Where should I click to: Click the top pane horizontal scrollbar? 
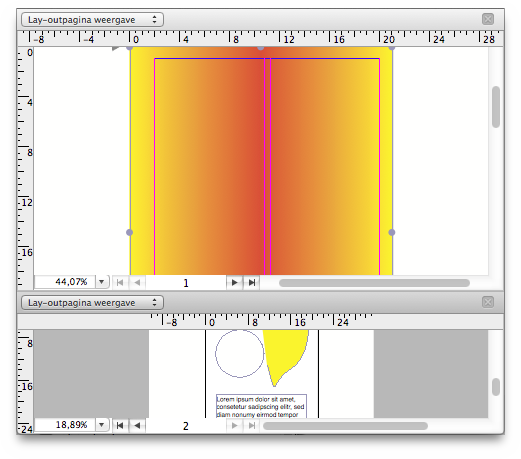coord(374,283)
